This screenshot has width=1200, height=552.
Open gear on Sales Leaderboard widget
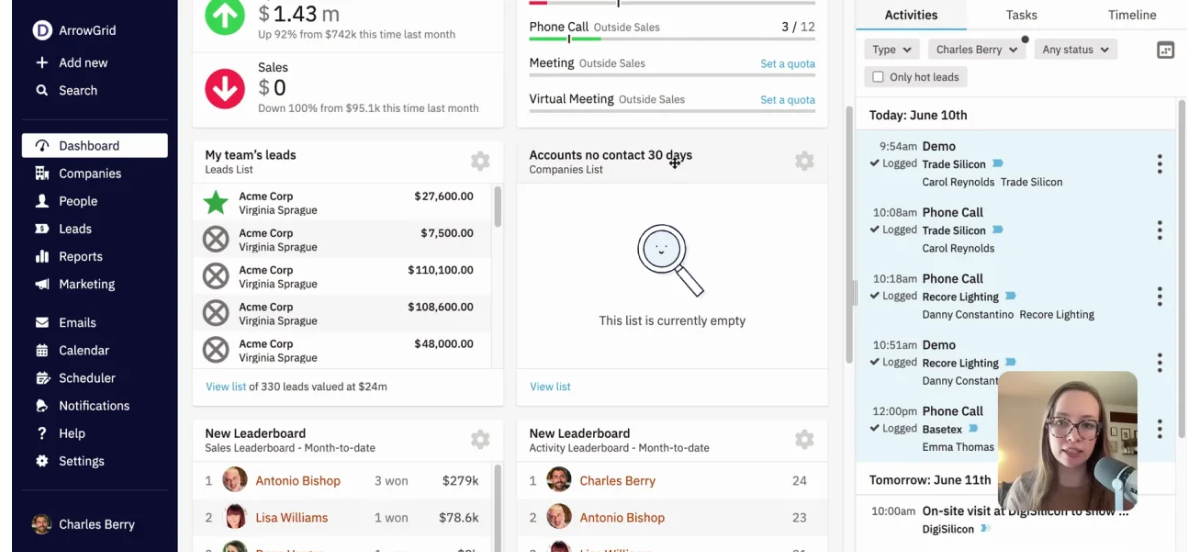[480, 439]
